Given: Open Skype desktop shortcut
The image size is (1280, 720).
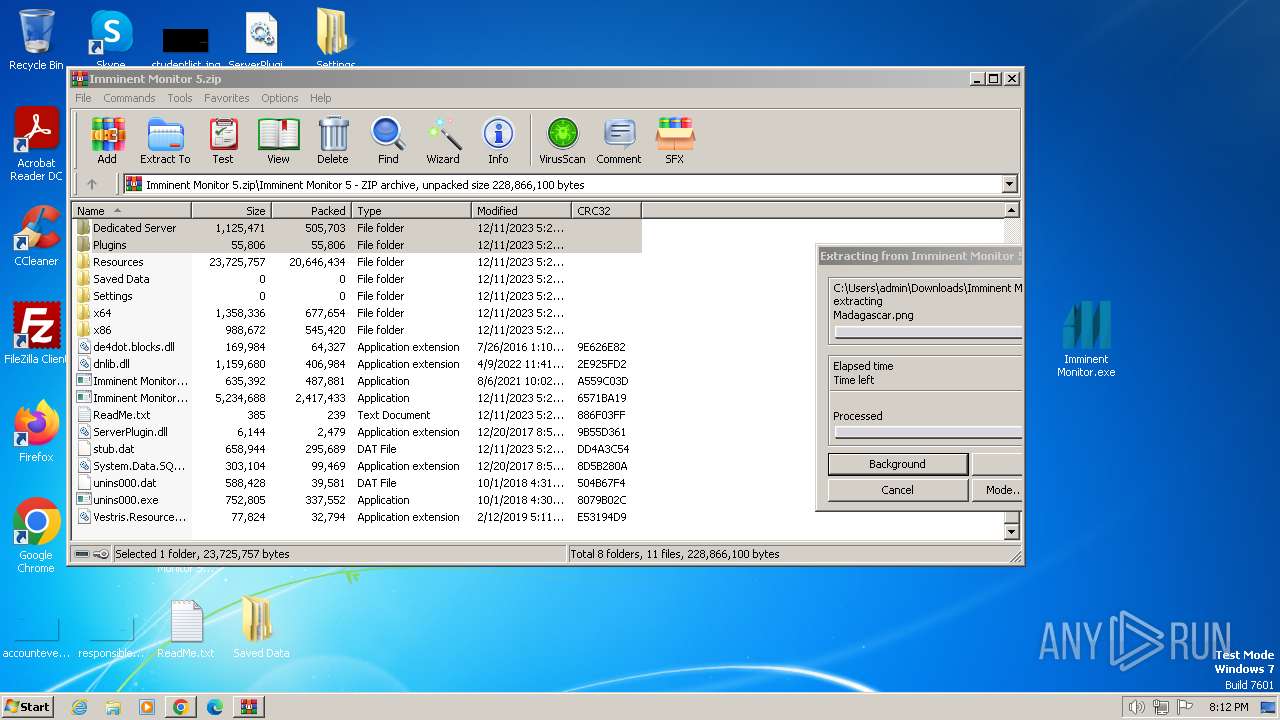Looking at the screenshot, I should 111,38.
